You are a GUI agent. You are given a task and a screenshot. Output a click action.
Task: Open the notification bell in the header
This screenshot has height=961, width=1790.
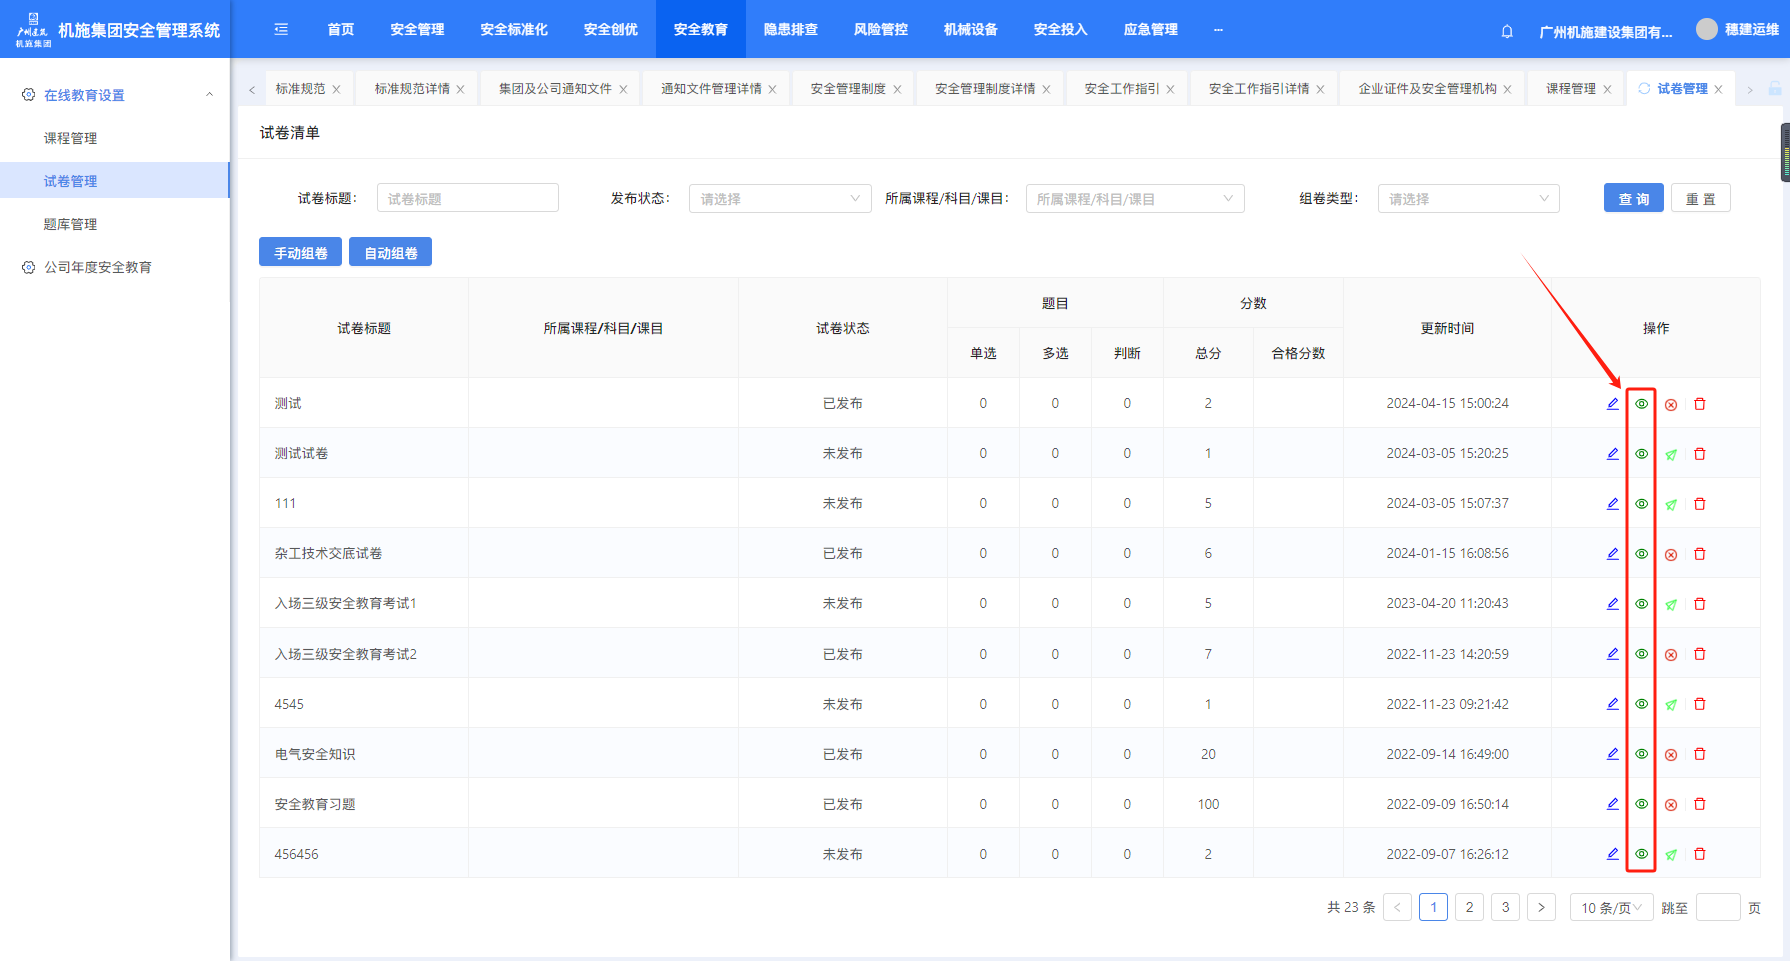coord(1507,31)
